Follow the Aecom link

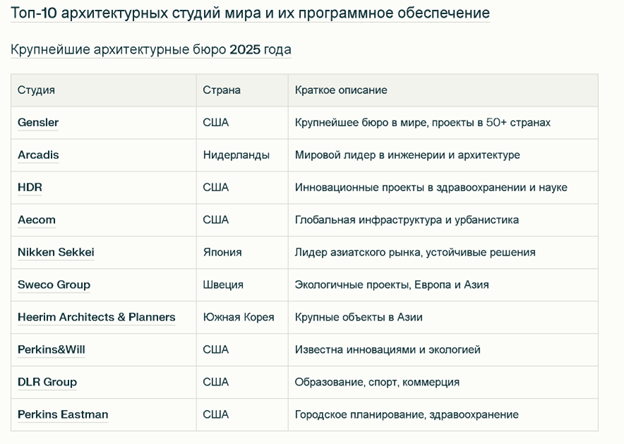[x=37, y=220]
